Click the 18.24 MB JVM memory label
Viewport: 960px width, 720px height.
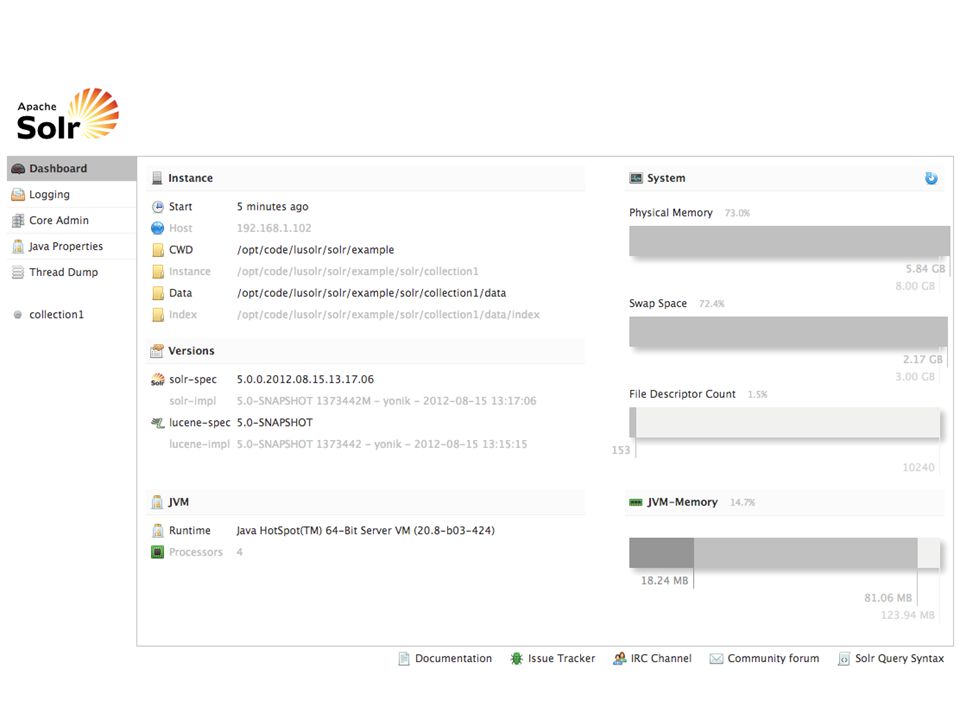[664, 580]
